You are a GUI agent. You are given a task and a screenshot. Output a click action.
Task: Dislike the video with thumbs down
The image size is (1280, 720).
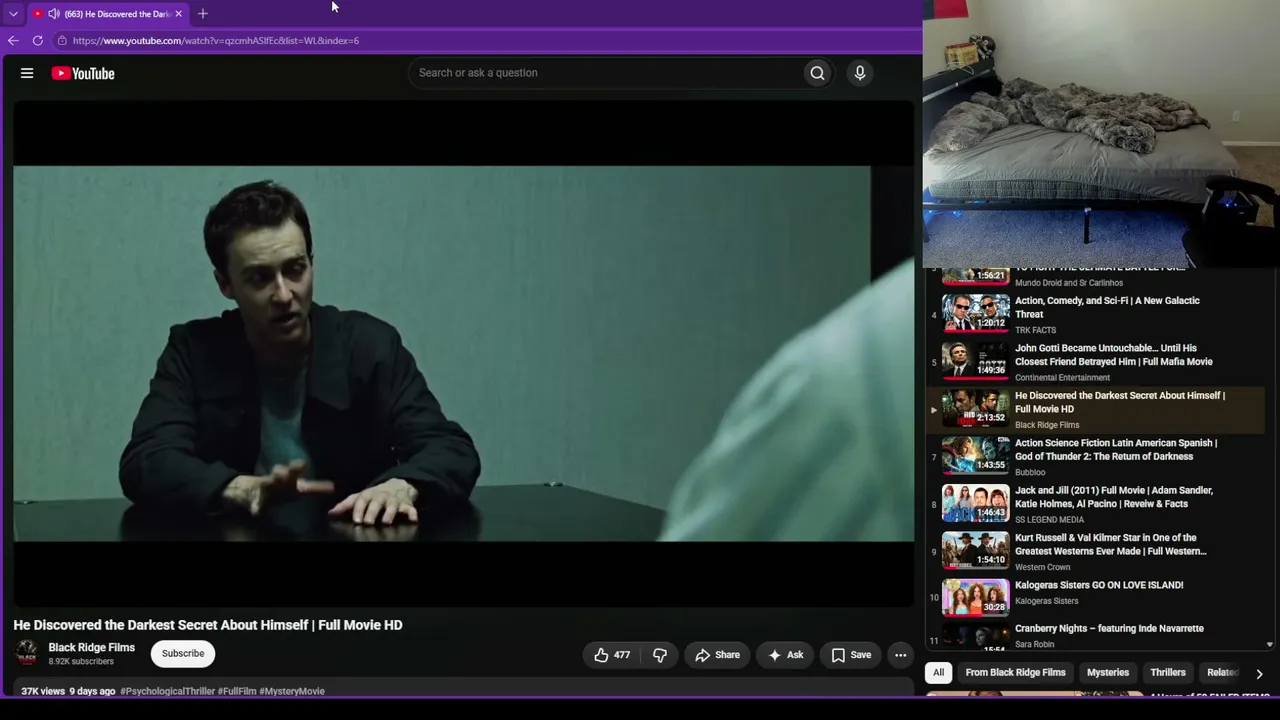[x=660, y=655]
